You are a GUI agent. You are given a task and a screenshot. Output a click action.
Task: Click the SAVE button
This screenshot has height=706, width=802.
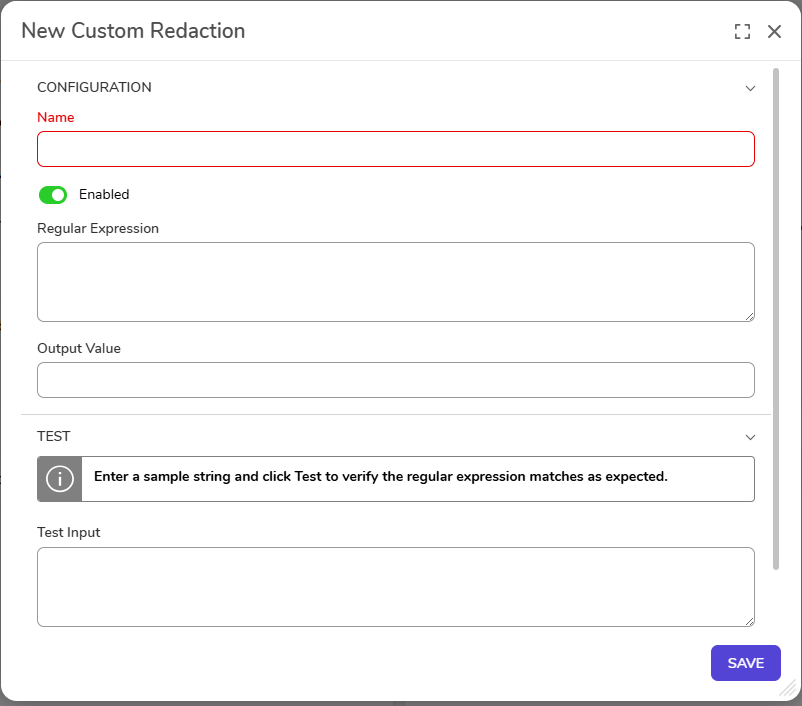pos(745,663)
